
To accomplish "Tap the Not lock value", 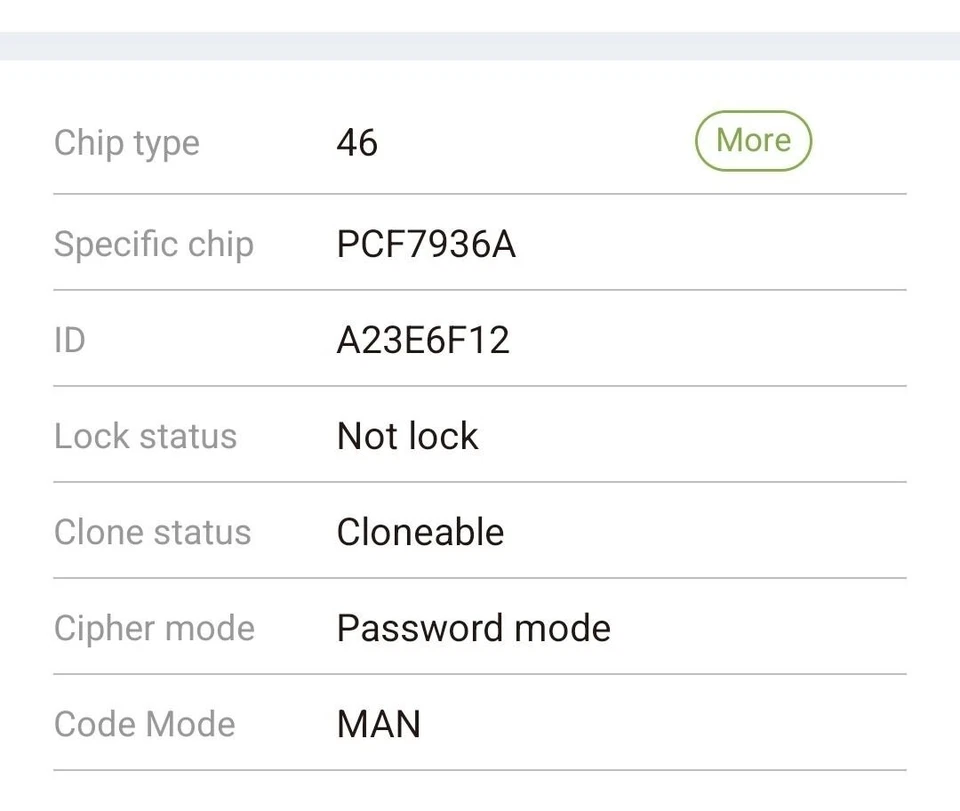I will (x=408, y=436).
